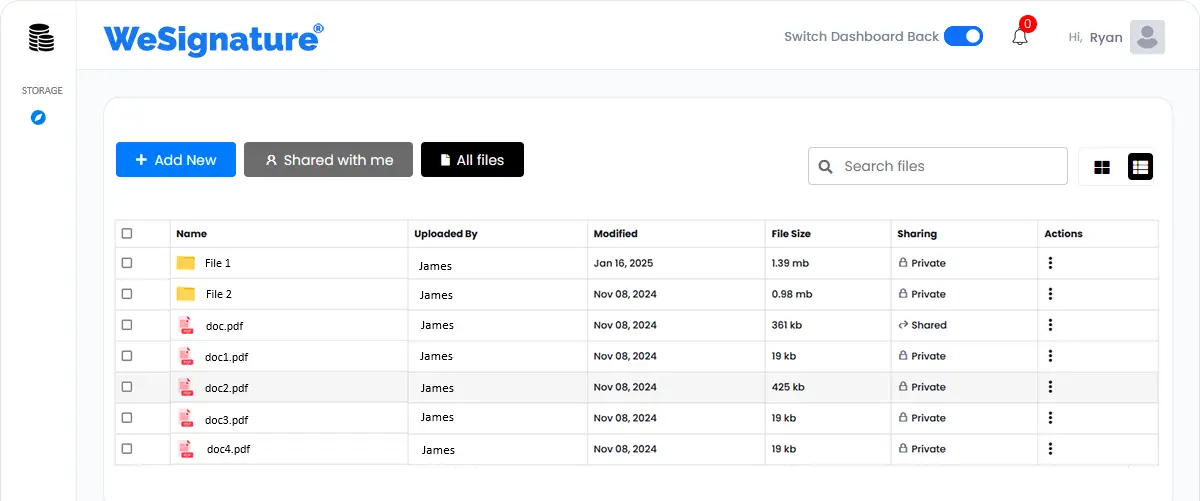Click the Add New button
1200x501 pixels.
[x=176, y=160]
